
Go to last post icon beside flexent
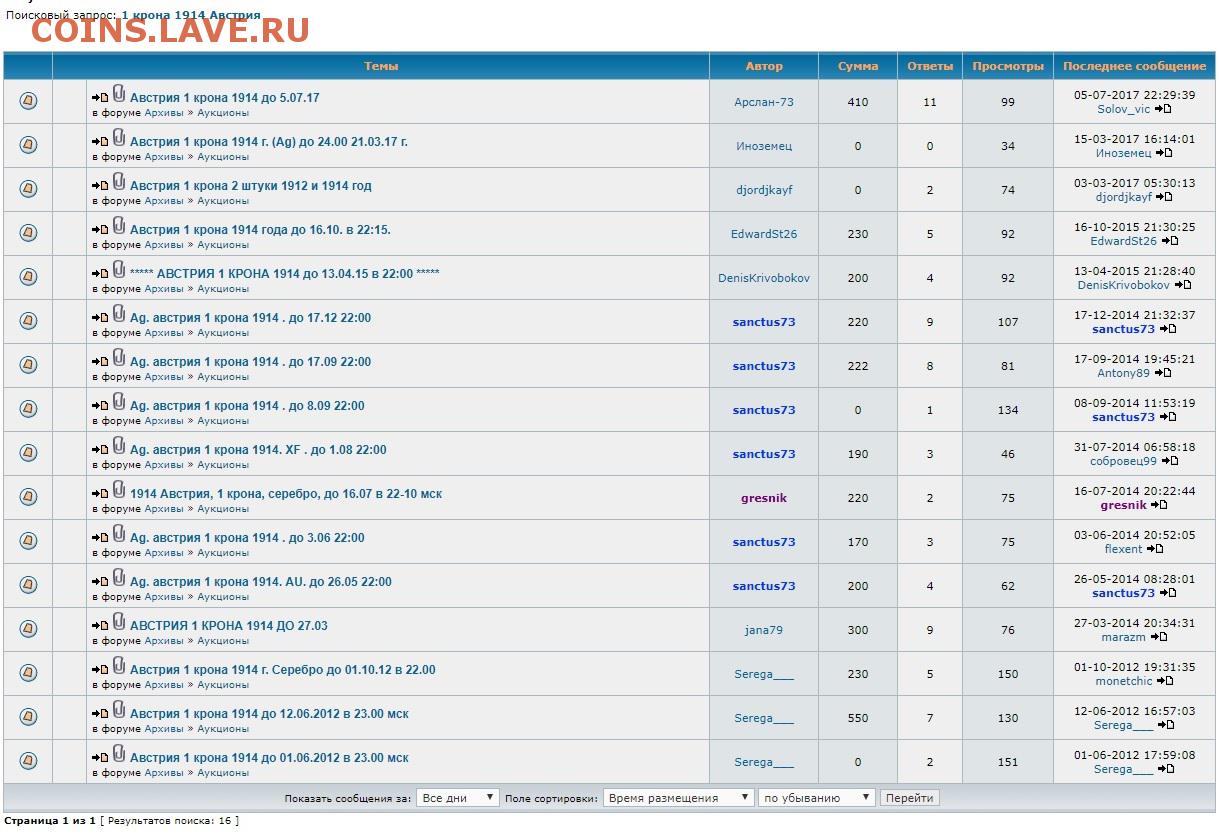[1155, 549]
